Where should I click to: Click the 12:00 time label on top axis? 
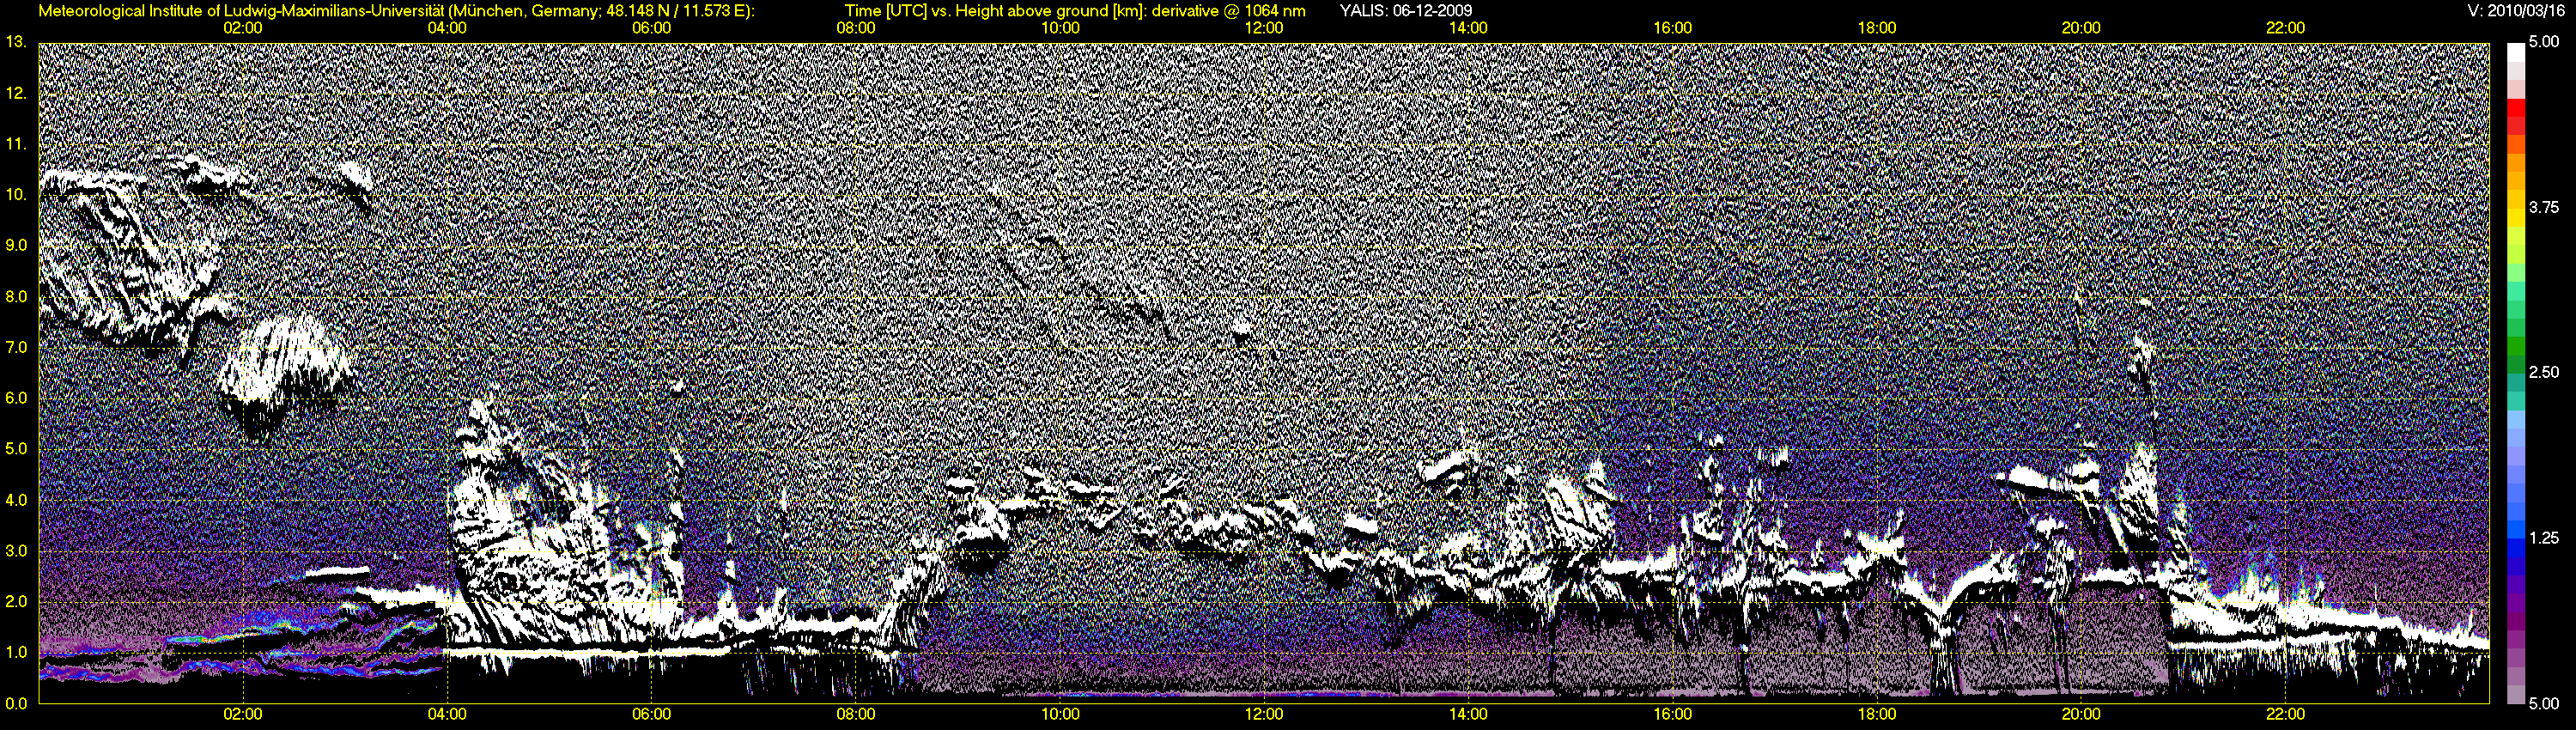1264,28
